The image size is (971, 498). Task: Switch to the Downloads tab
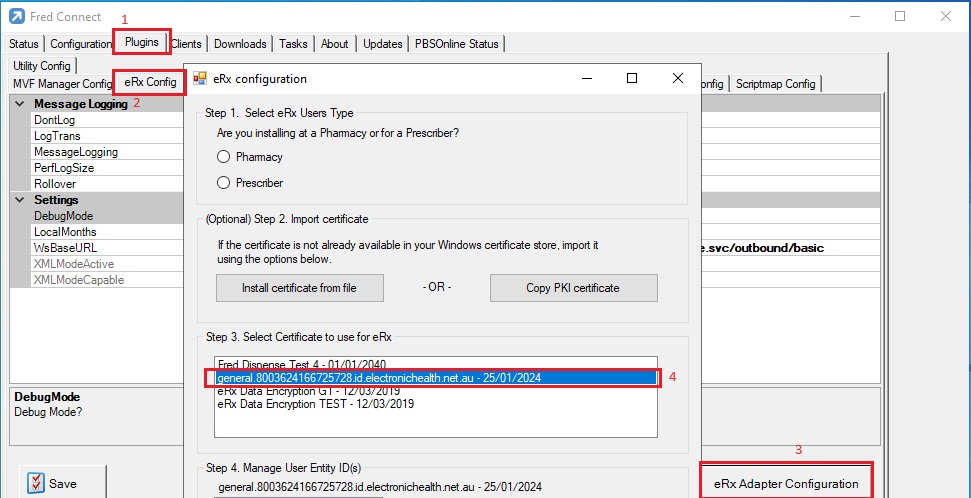tap(240, 44)
